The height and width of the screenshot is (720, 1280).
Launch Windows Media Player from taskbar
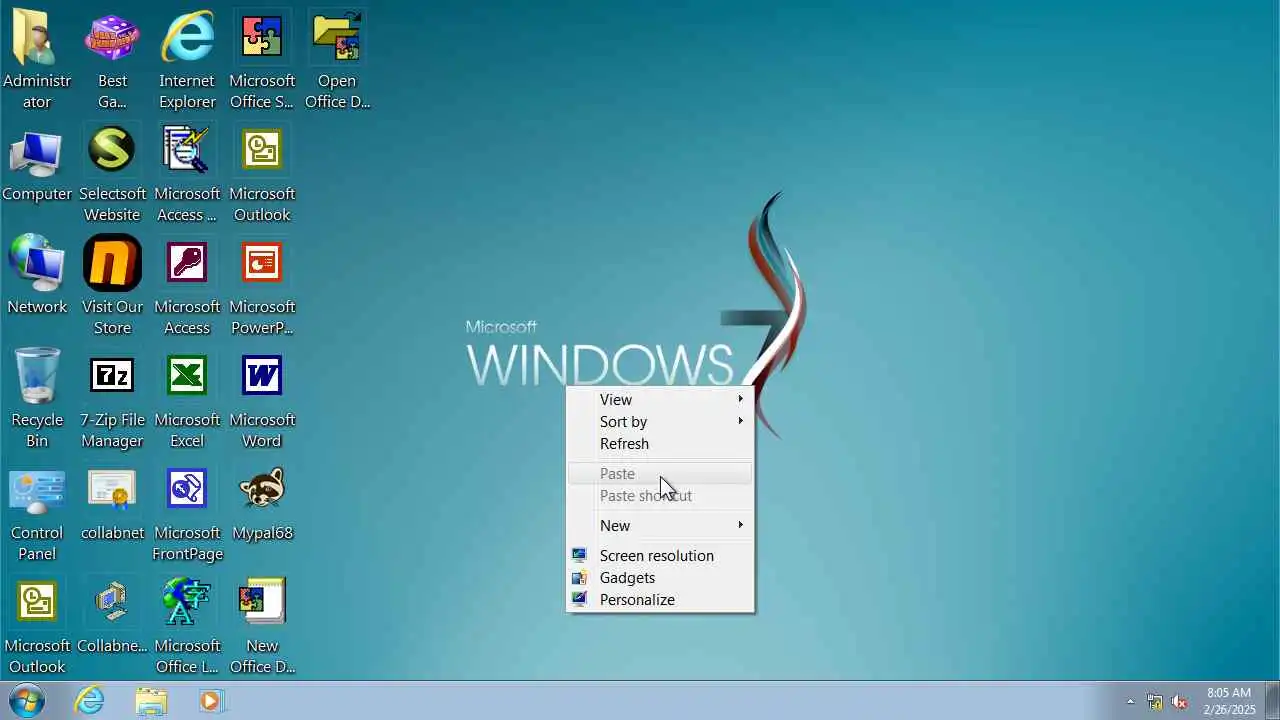(210, 701)
